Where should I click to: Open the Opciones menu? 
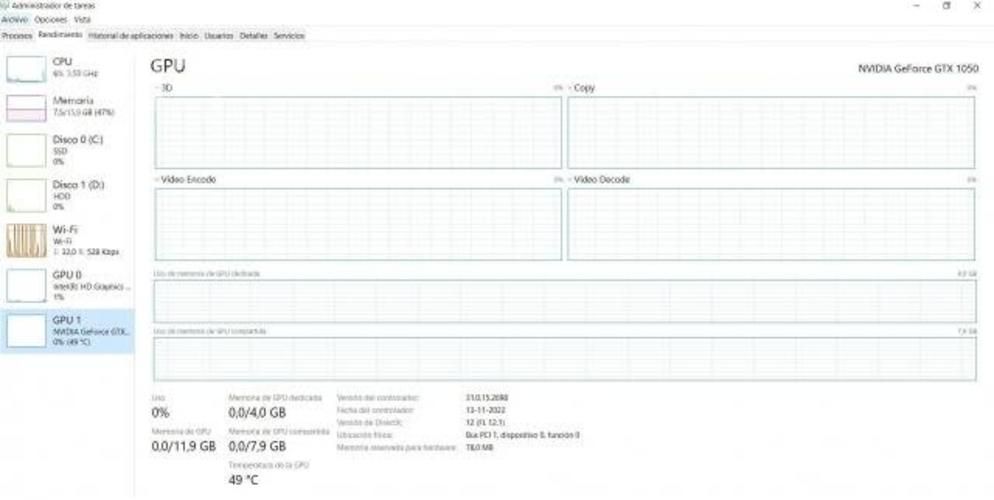click(50, 20)
